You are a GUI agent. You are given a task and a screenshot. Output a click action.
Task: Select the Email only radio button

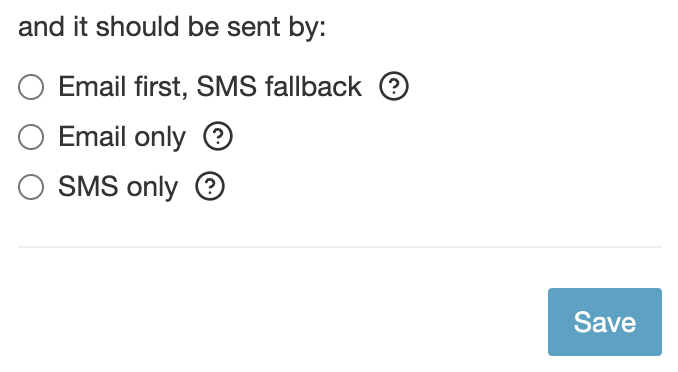point(31,137)
